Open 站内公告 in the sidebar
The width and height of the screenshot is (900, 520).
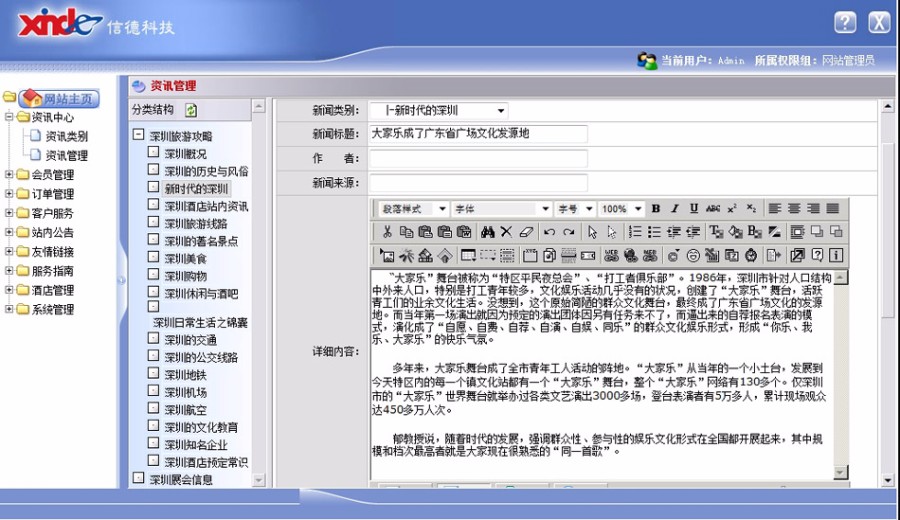coord(52,232)
